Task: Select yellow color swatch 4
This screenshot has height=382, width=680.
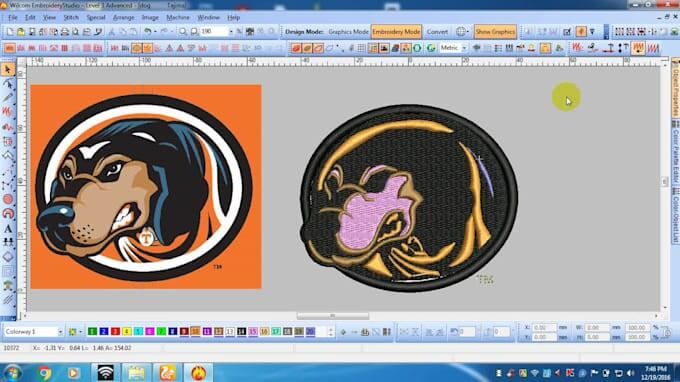Action: pyautogui.click(x=127, y=332)
